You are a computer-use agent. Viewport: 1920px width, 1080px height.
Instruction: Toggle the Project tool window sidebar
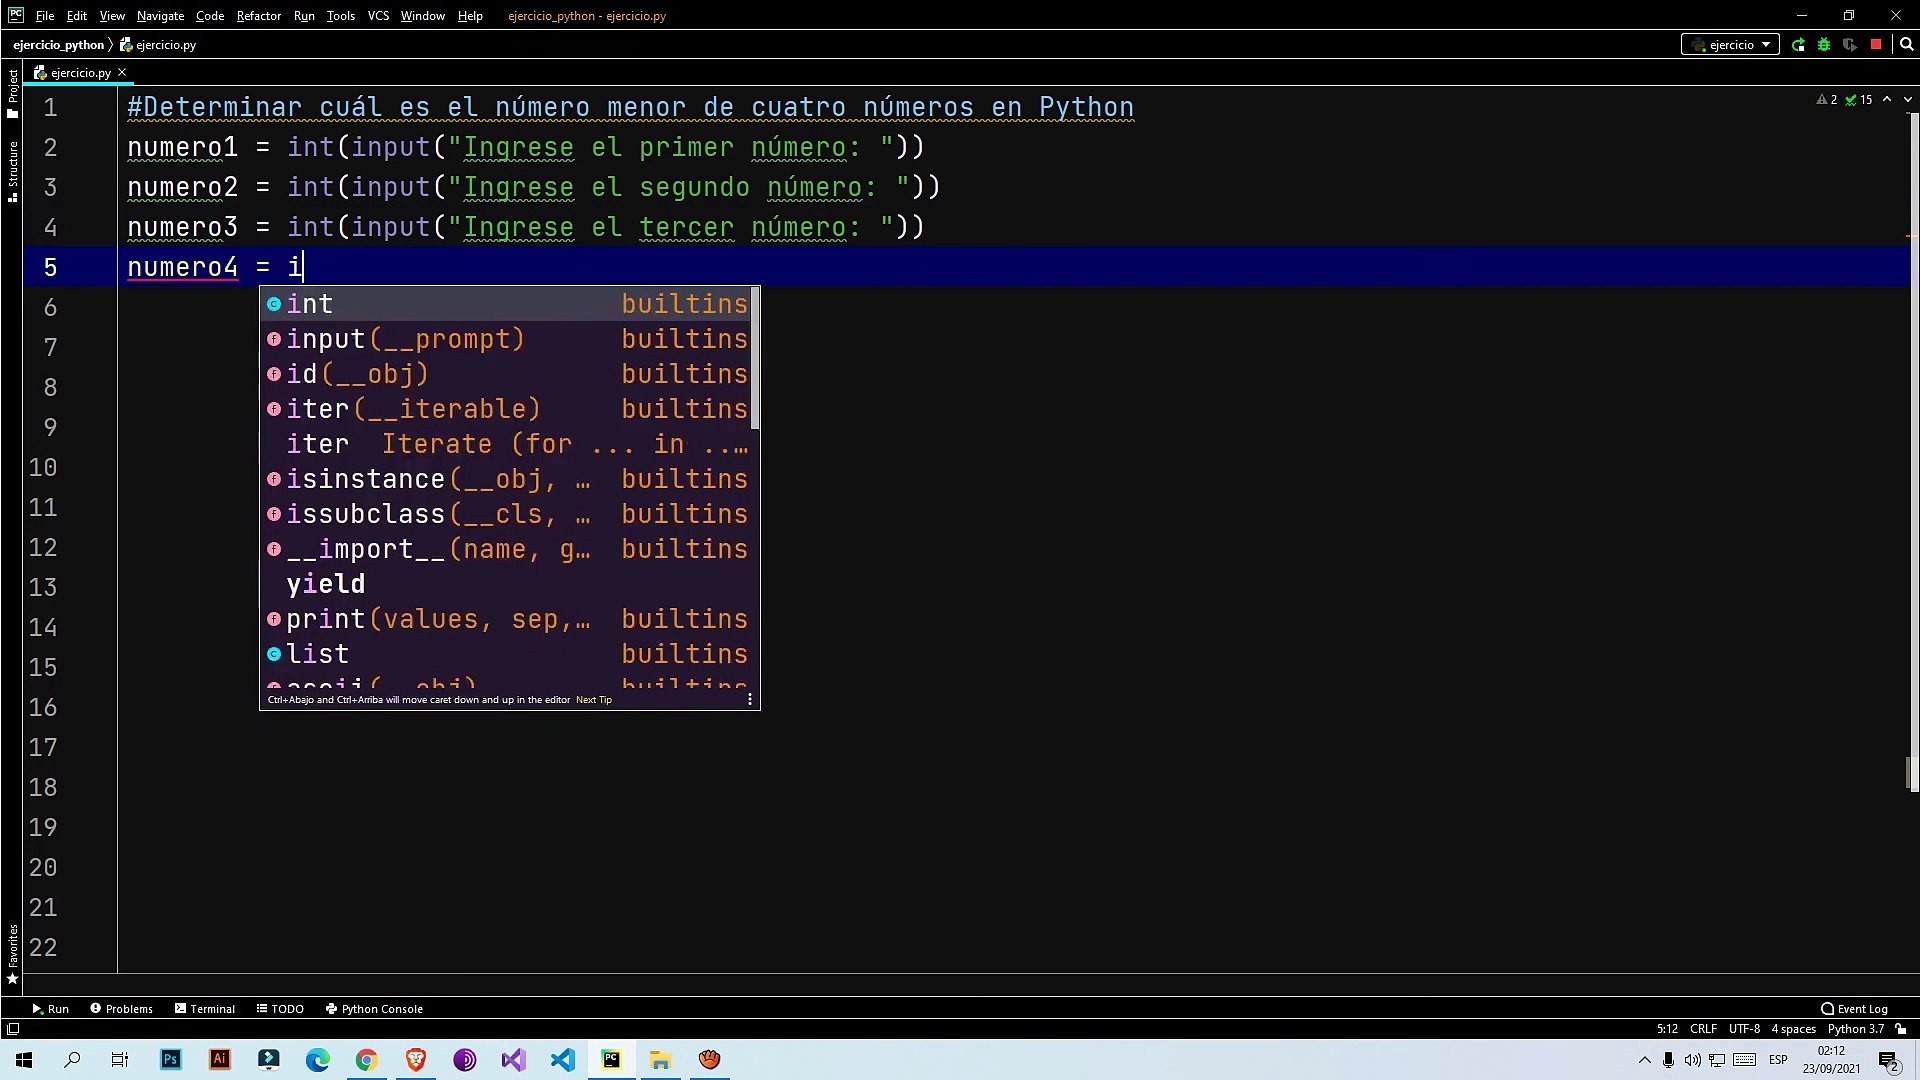click(12, 92)
